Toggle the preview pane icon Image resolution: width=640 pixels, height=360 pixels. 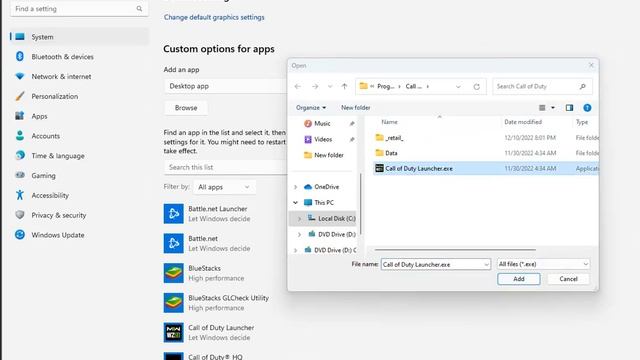pyautogui.click(x=569, y=108)
